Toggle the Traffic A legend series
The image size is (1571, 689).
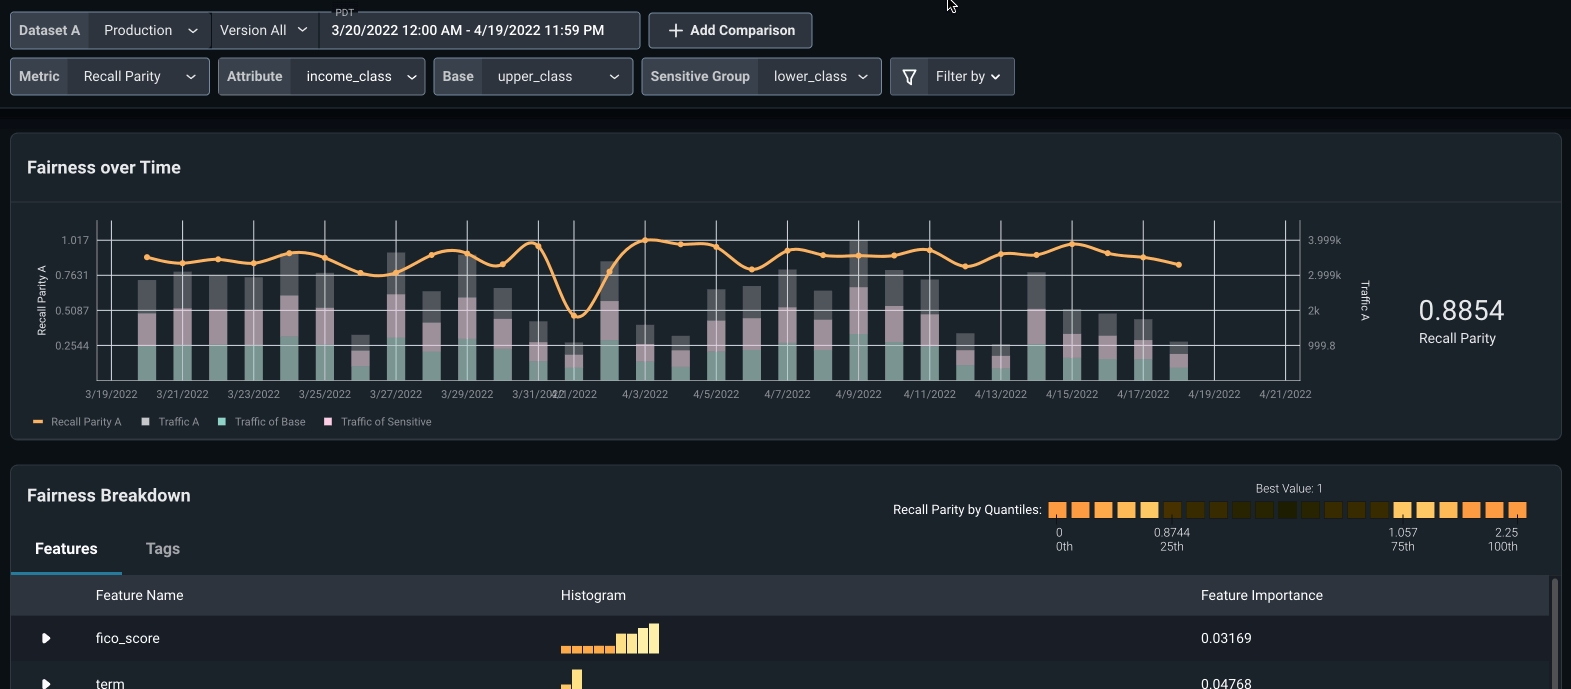pos(170,422)
